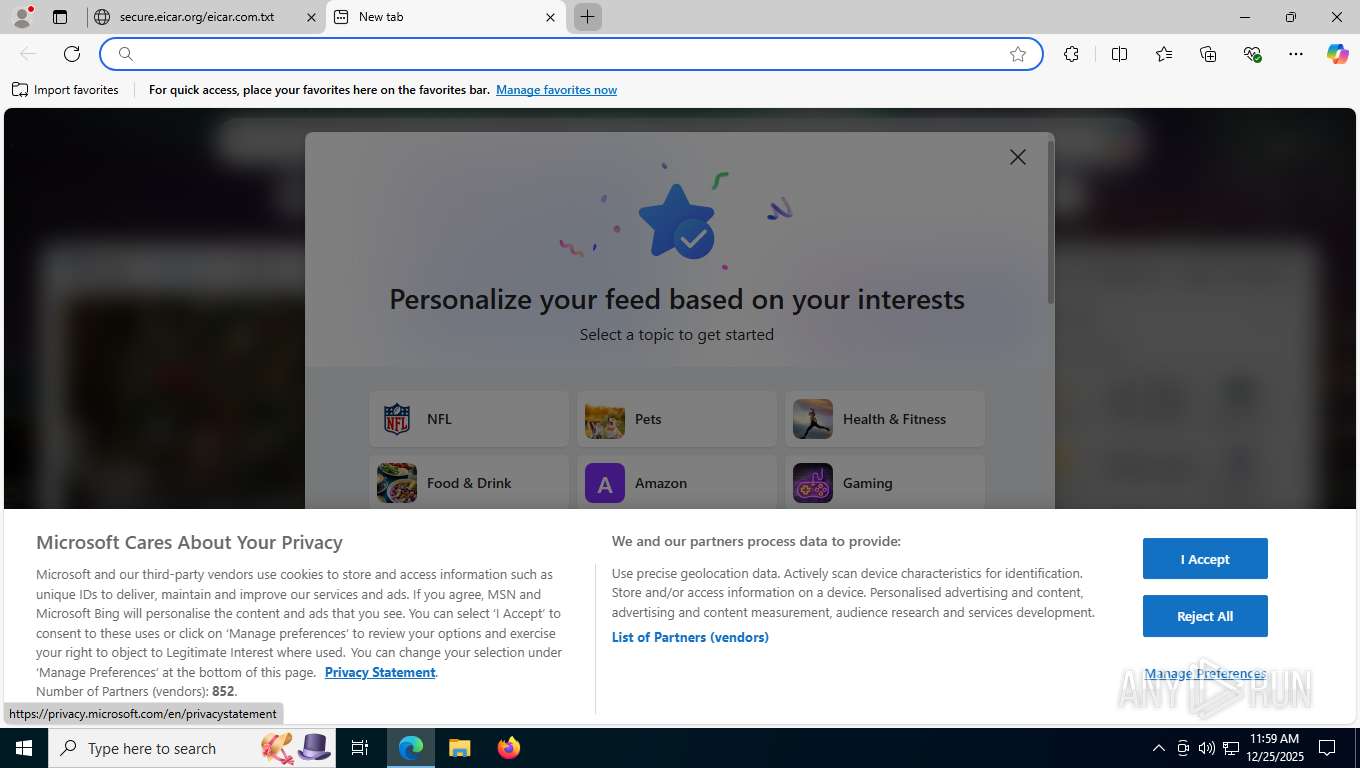
Task: Open Task View on taskbar
Action: click(x=361, y=748)
